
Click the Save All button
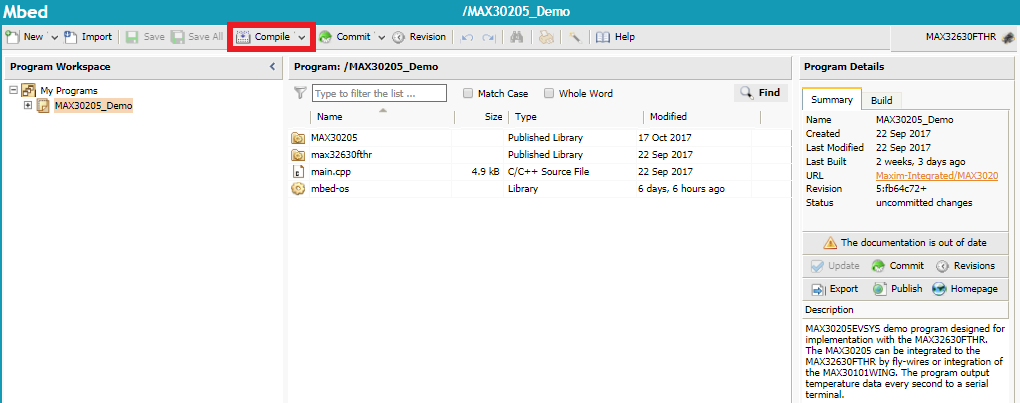[197, 37]
